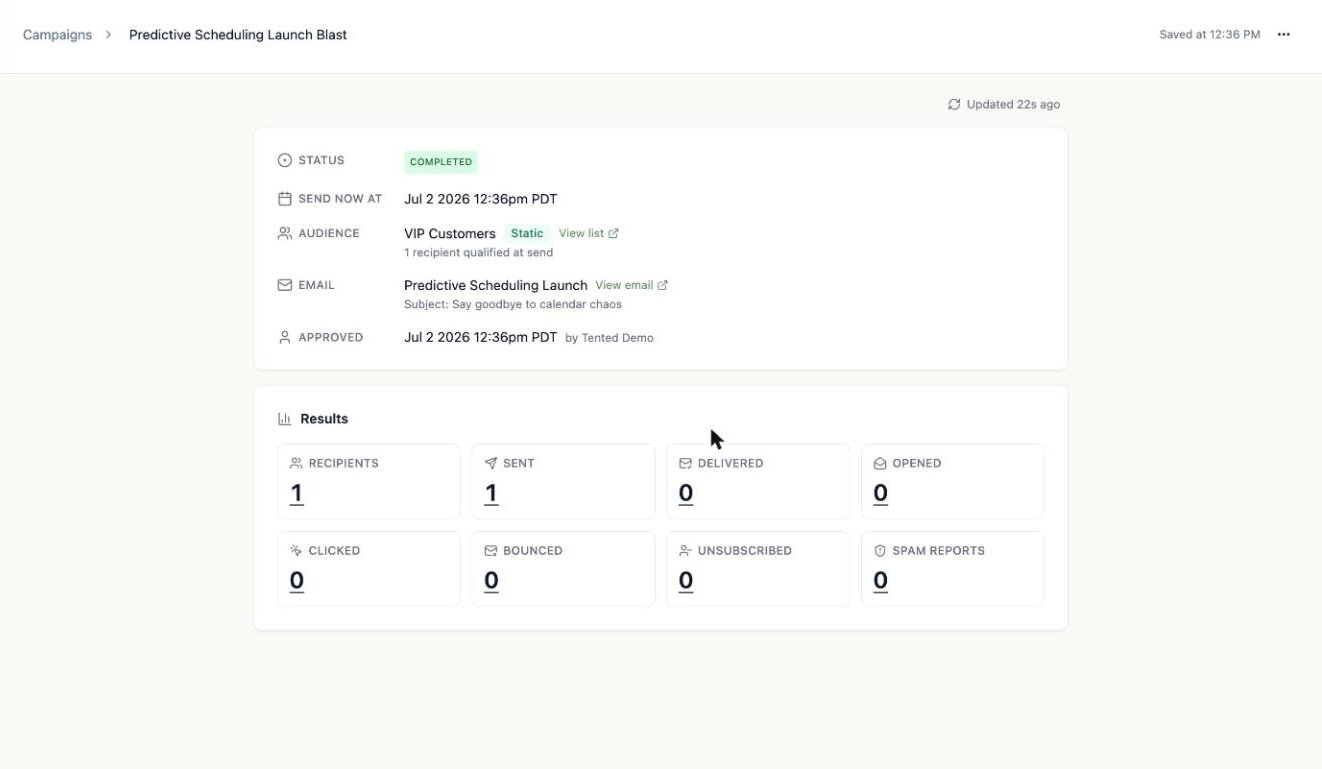Click the by Tented Demo approver text
Screen dimensions: 1322x769
[x=609, y=338]
